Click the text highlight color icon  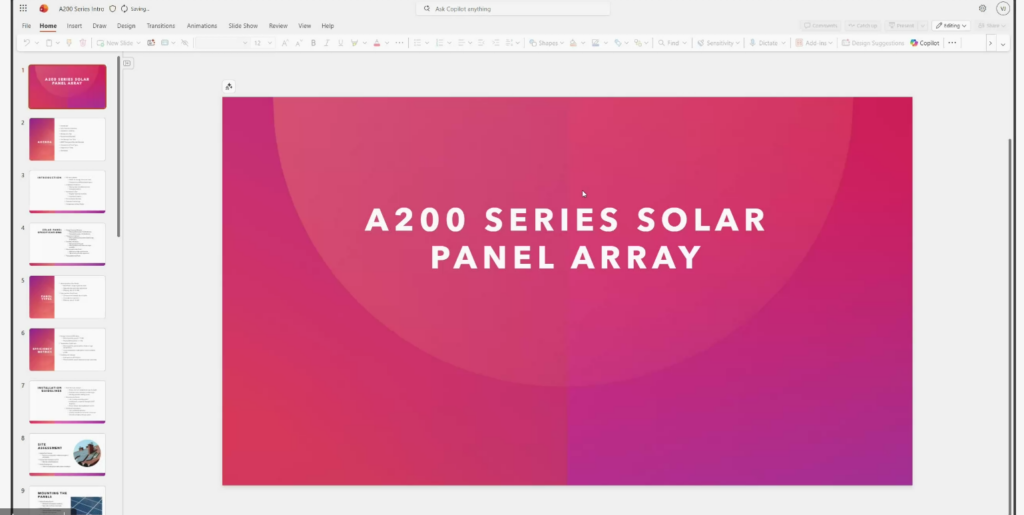[355, 43]
